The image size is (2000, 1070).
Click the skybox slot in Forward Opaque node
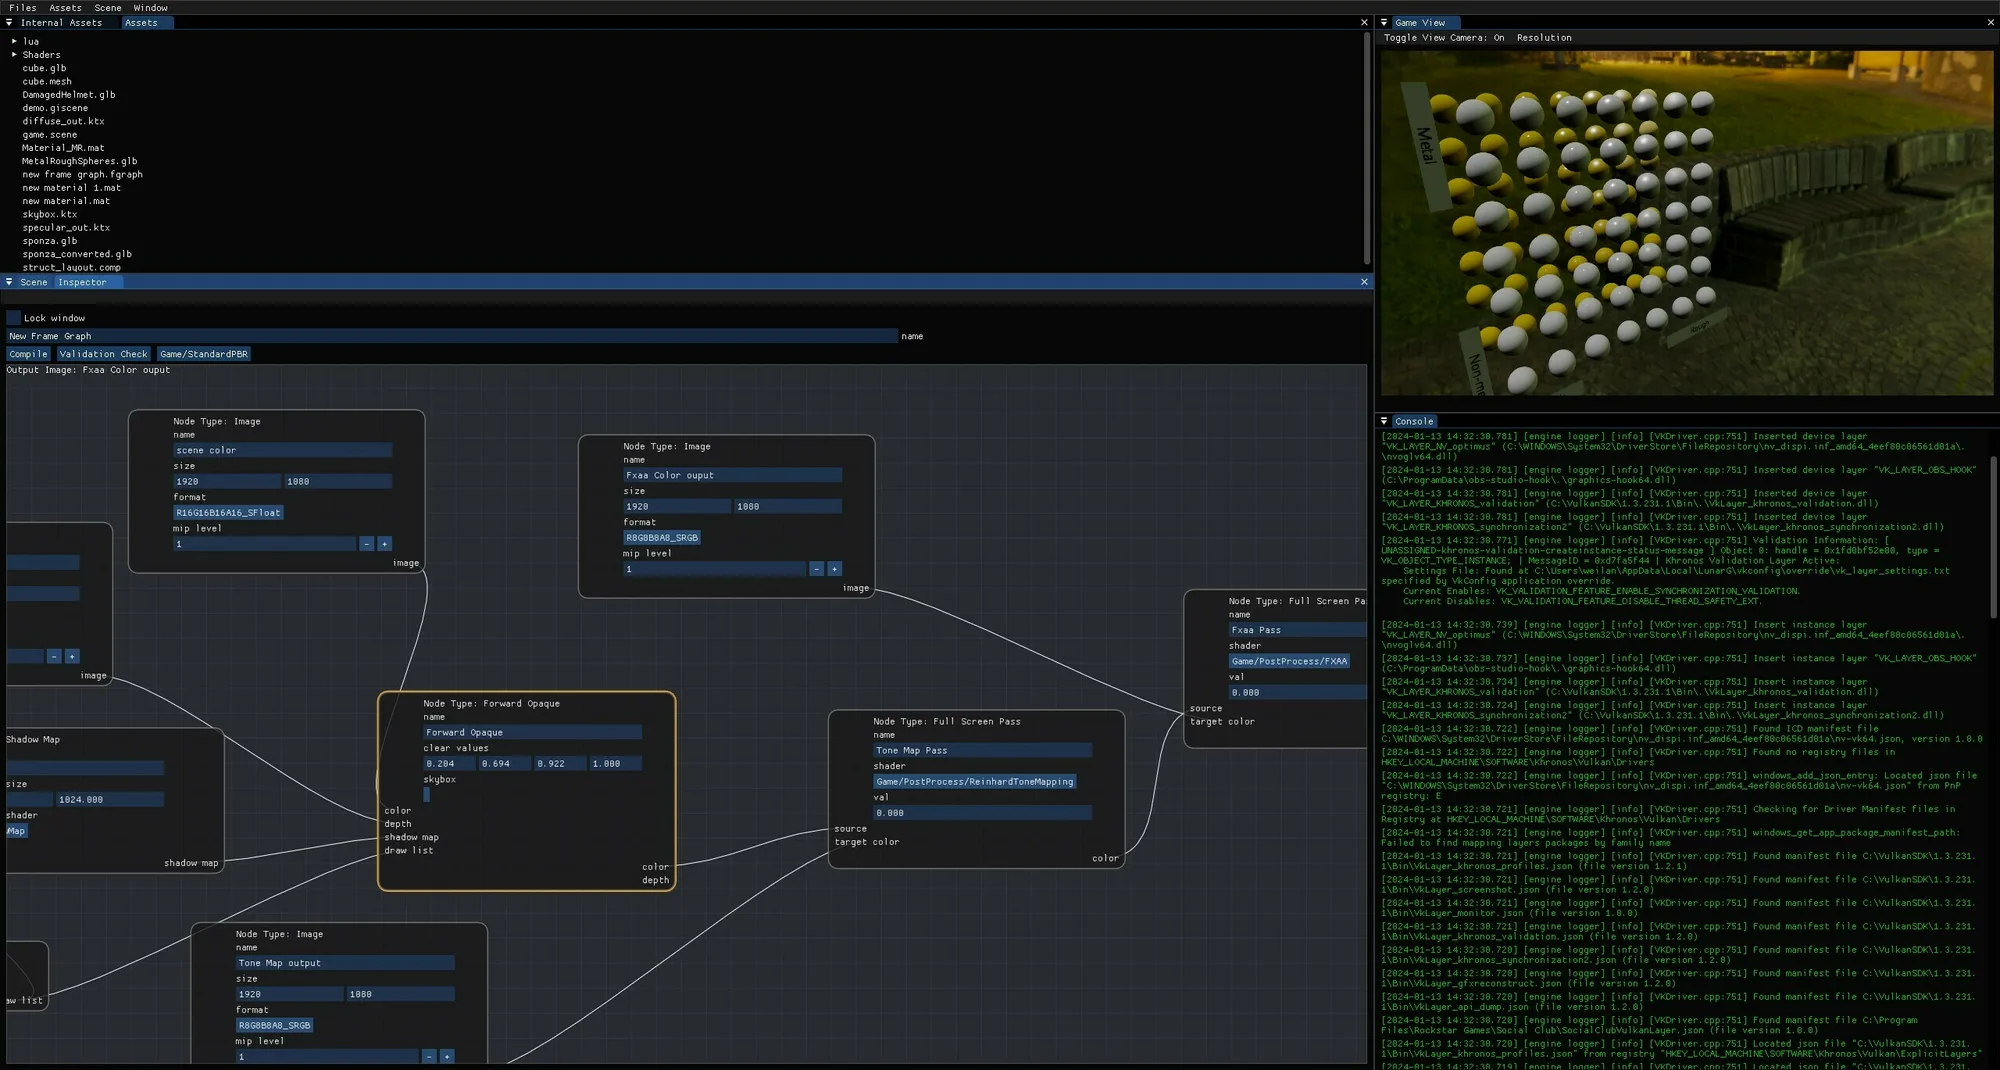[x=427, y=795]
